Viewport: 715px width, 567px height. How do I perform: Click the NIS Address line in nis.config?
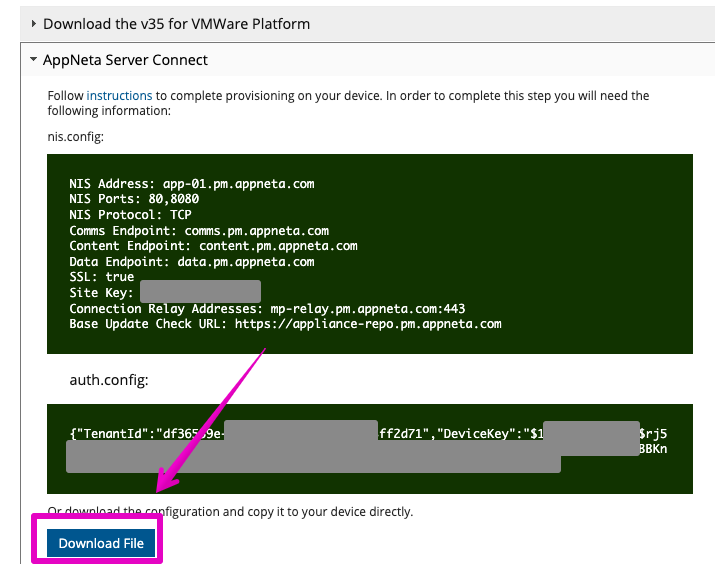192,184
